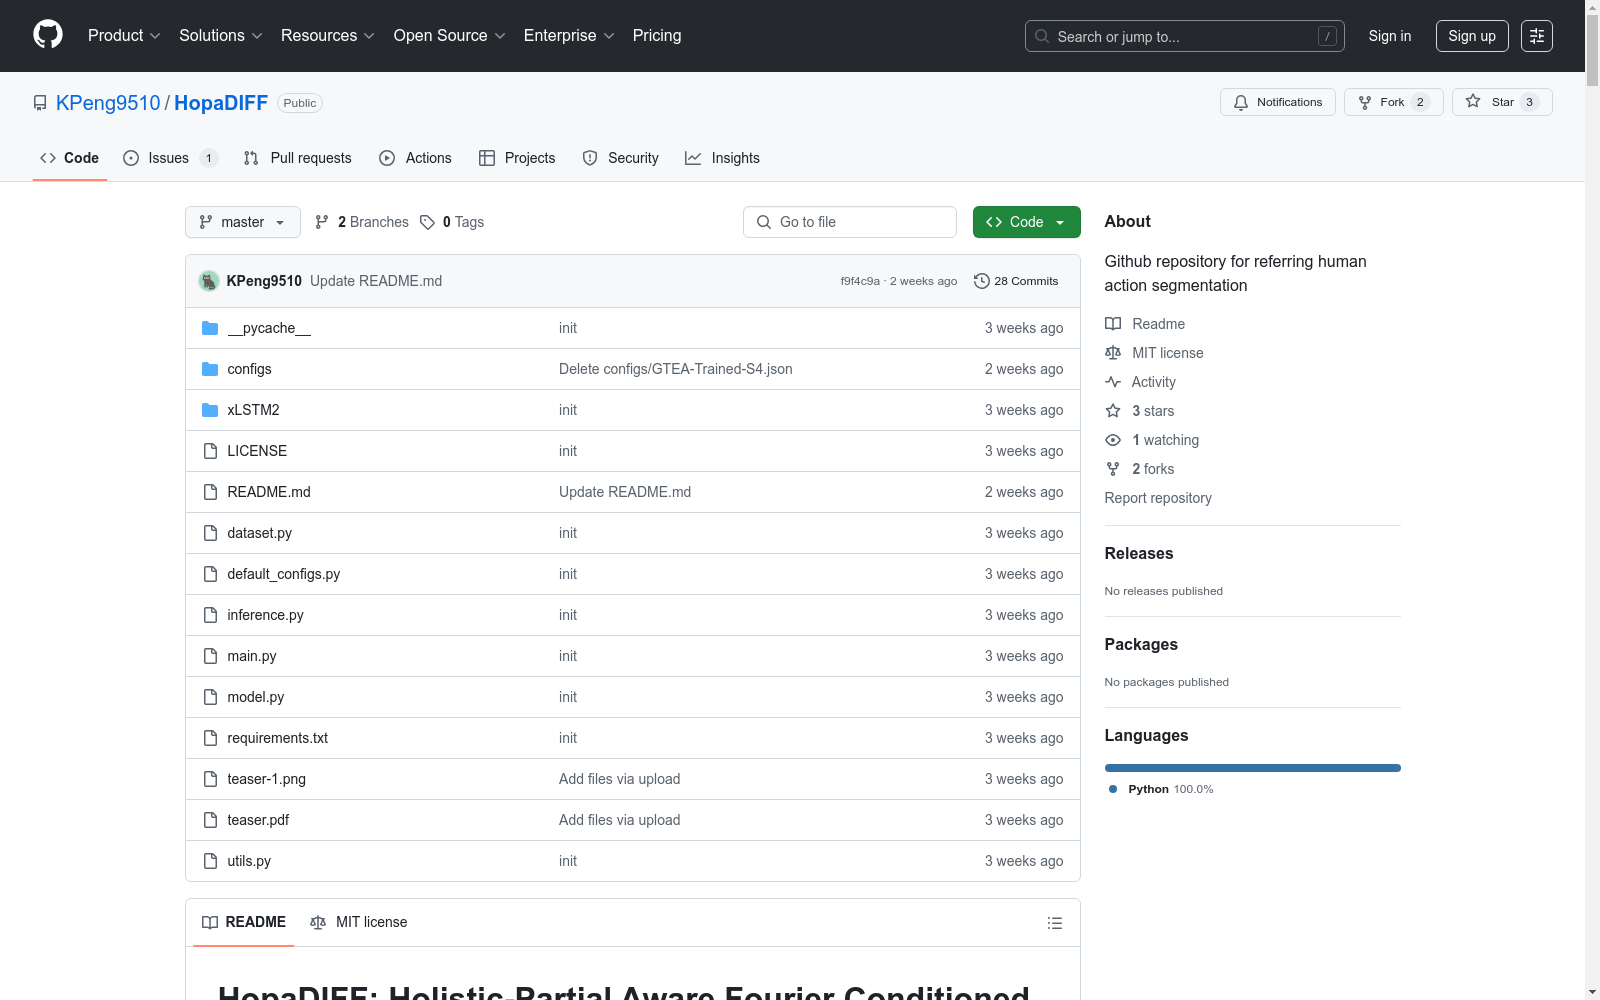This screenshot has width=1600, height=1000.
Task: Expand the Open Source menu
Action: click(450, 36)
